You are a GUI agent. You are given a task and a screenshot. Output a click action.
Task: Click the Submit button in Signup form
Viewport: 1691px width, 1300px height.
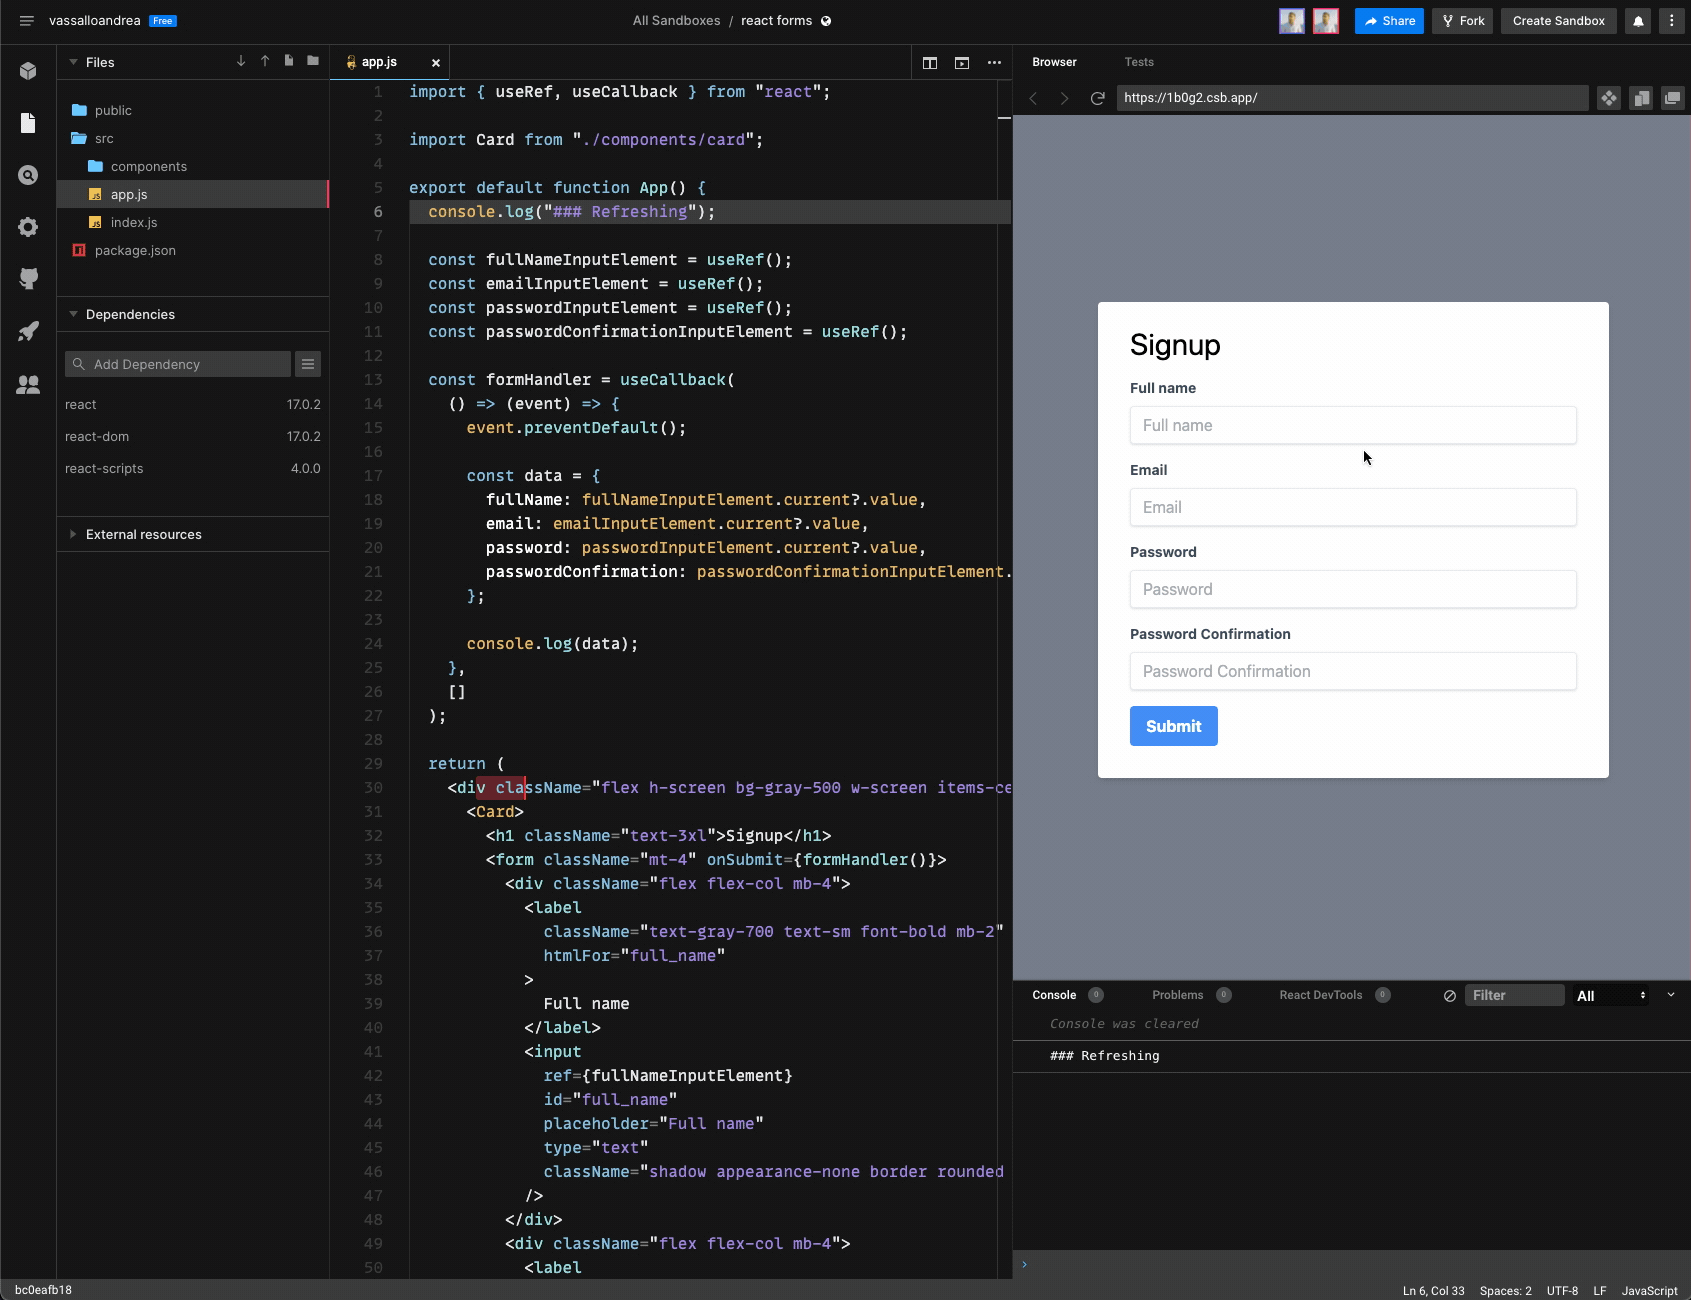pos(1173,726)
